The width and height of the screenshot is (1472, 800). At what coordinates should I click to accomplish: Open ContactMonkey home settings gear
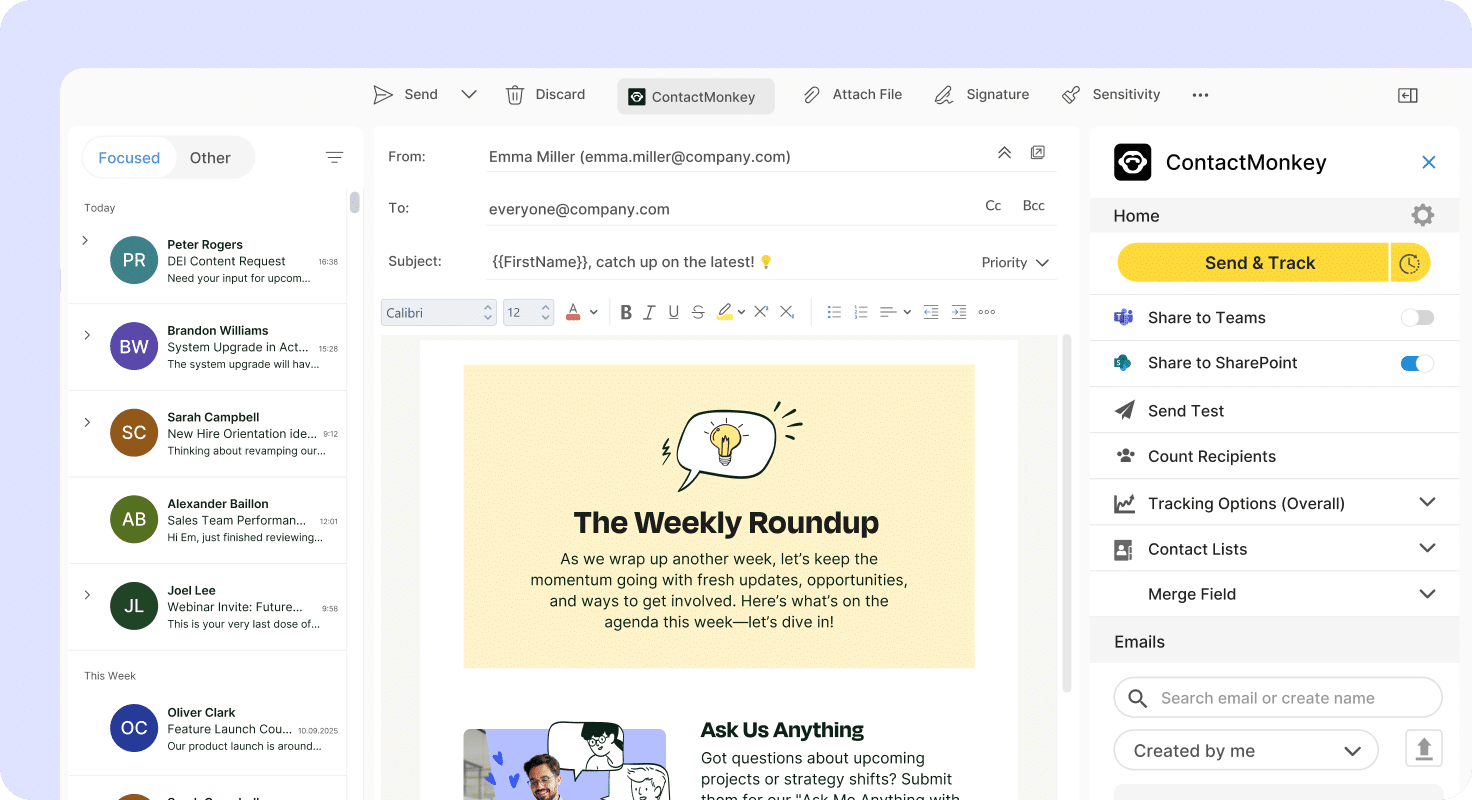pyautogui.click(x=1422, y=214)
